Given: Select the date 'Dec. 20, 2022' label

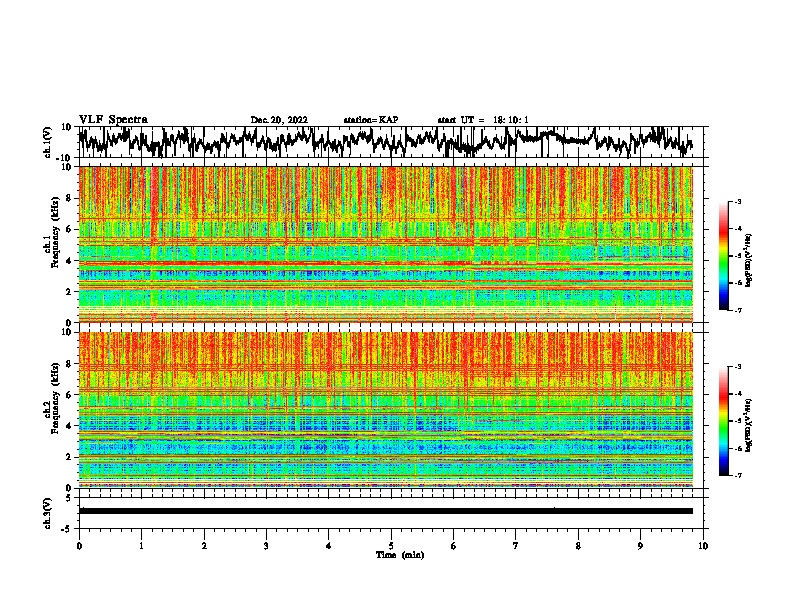Looking at the screenshot, I should tap(279, 120).
